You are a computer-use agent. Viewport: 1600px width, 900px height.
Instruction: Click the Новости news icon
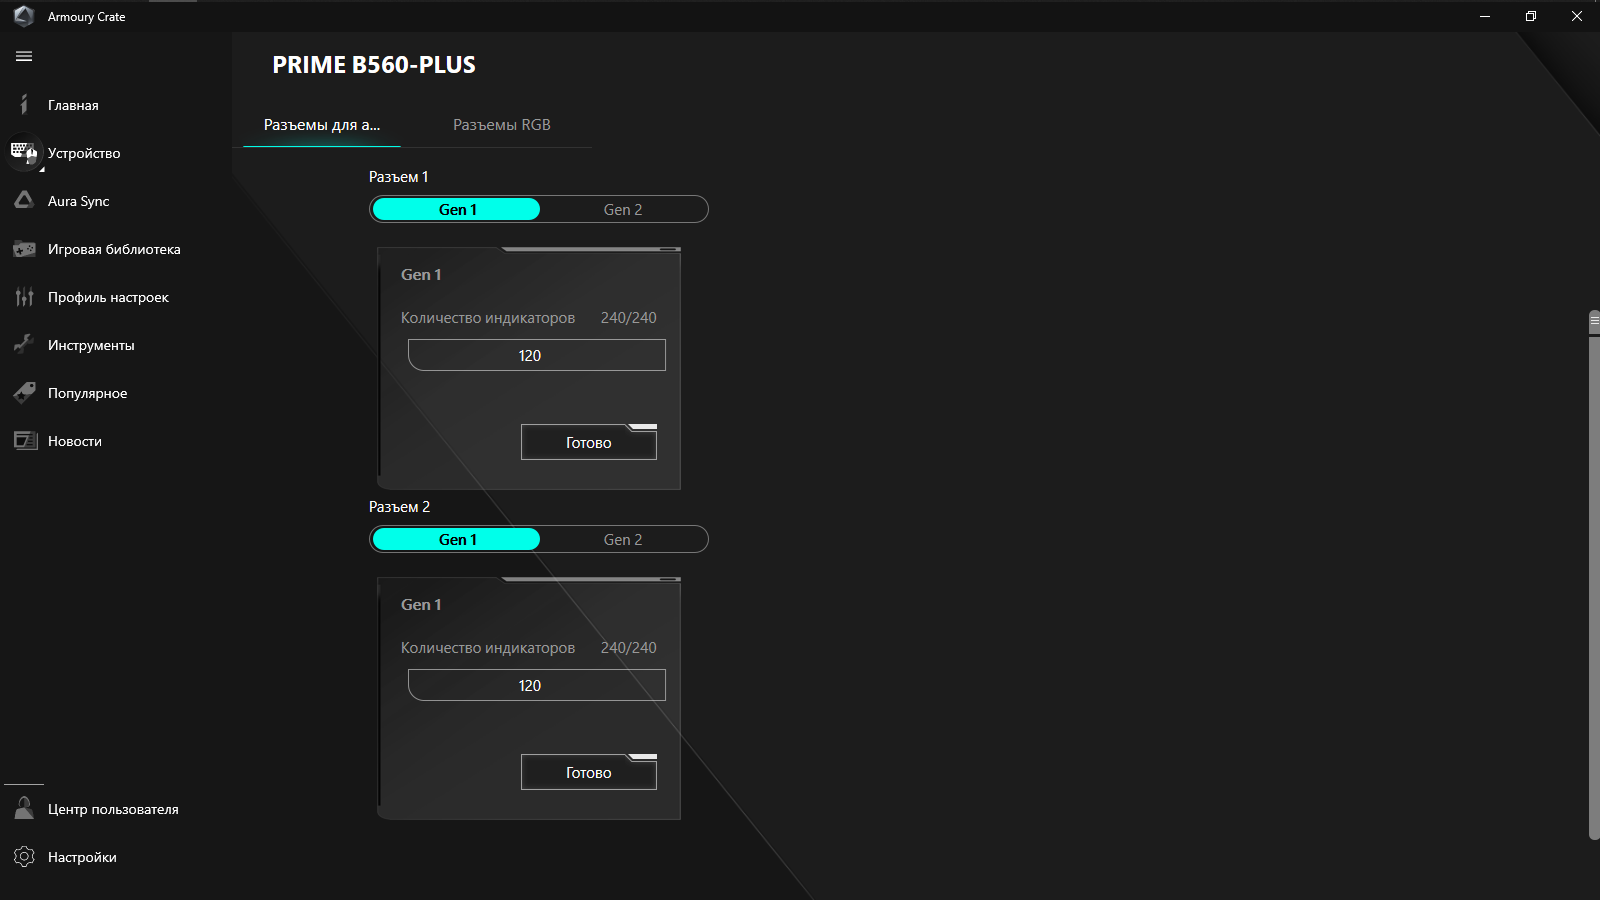(25, 441)
